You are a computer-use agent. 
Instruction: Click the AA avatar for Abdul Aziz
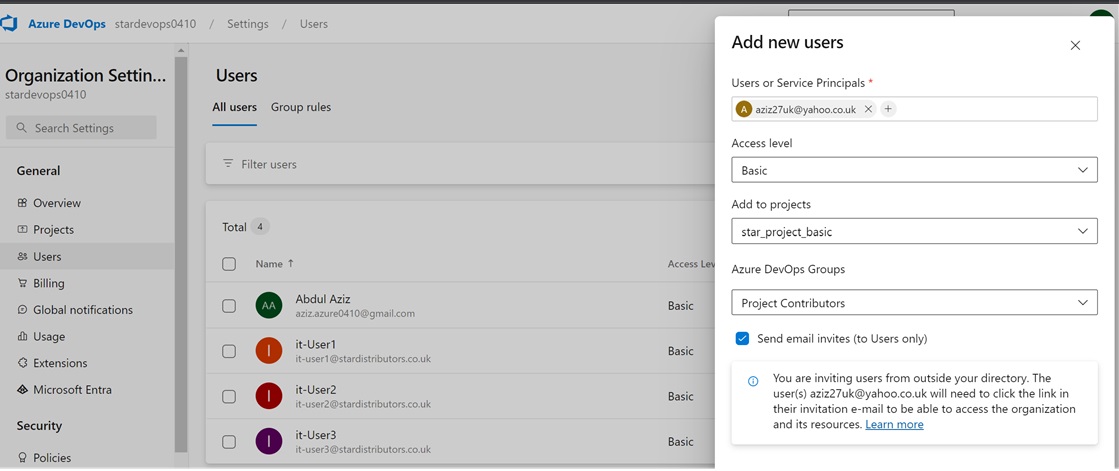tap(268, 305)
